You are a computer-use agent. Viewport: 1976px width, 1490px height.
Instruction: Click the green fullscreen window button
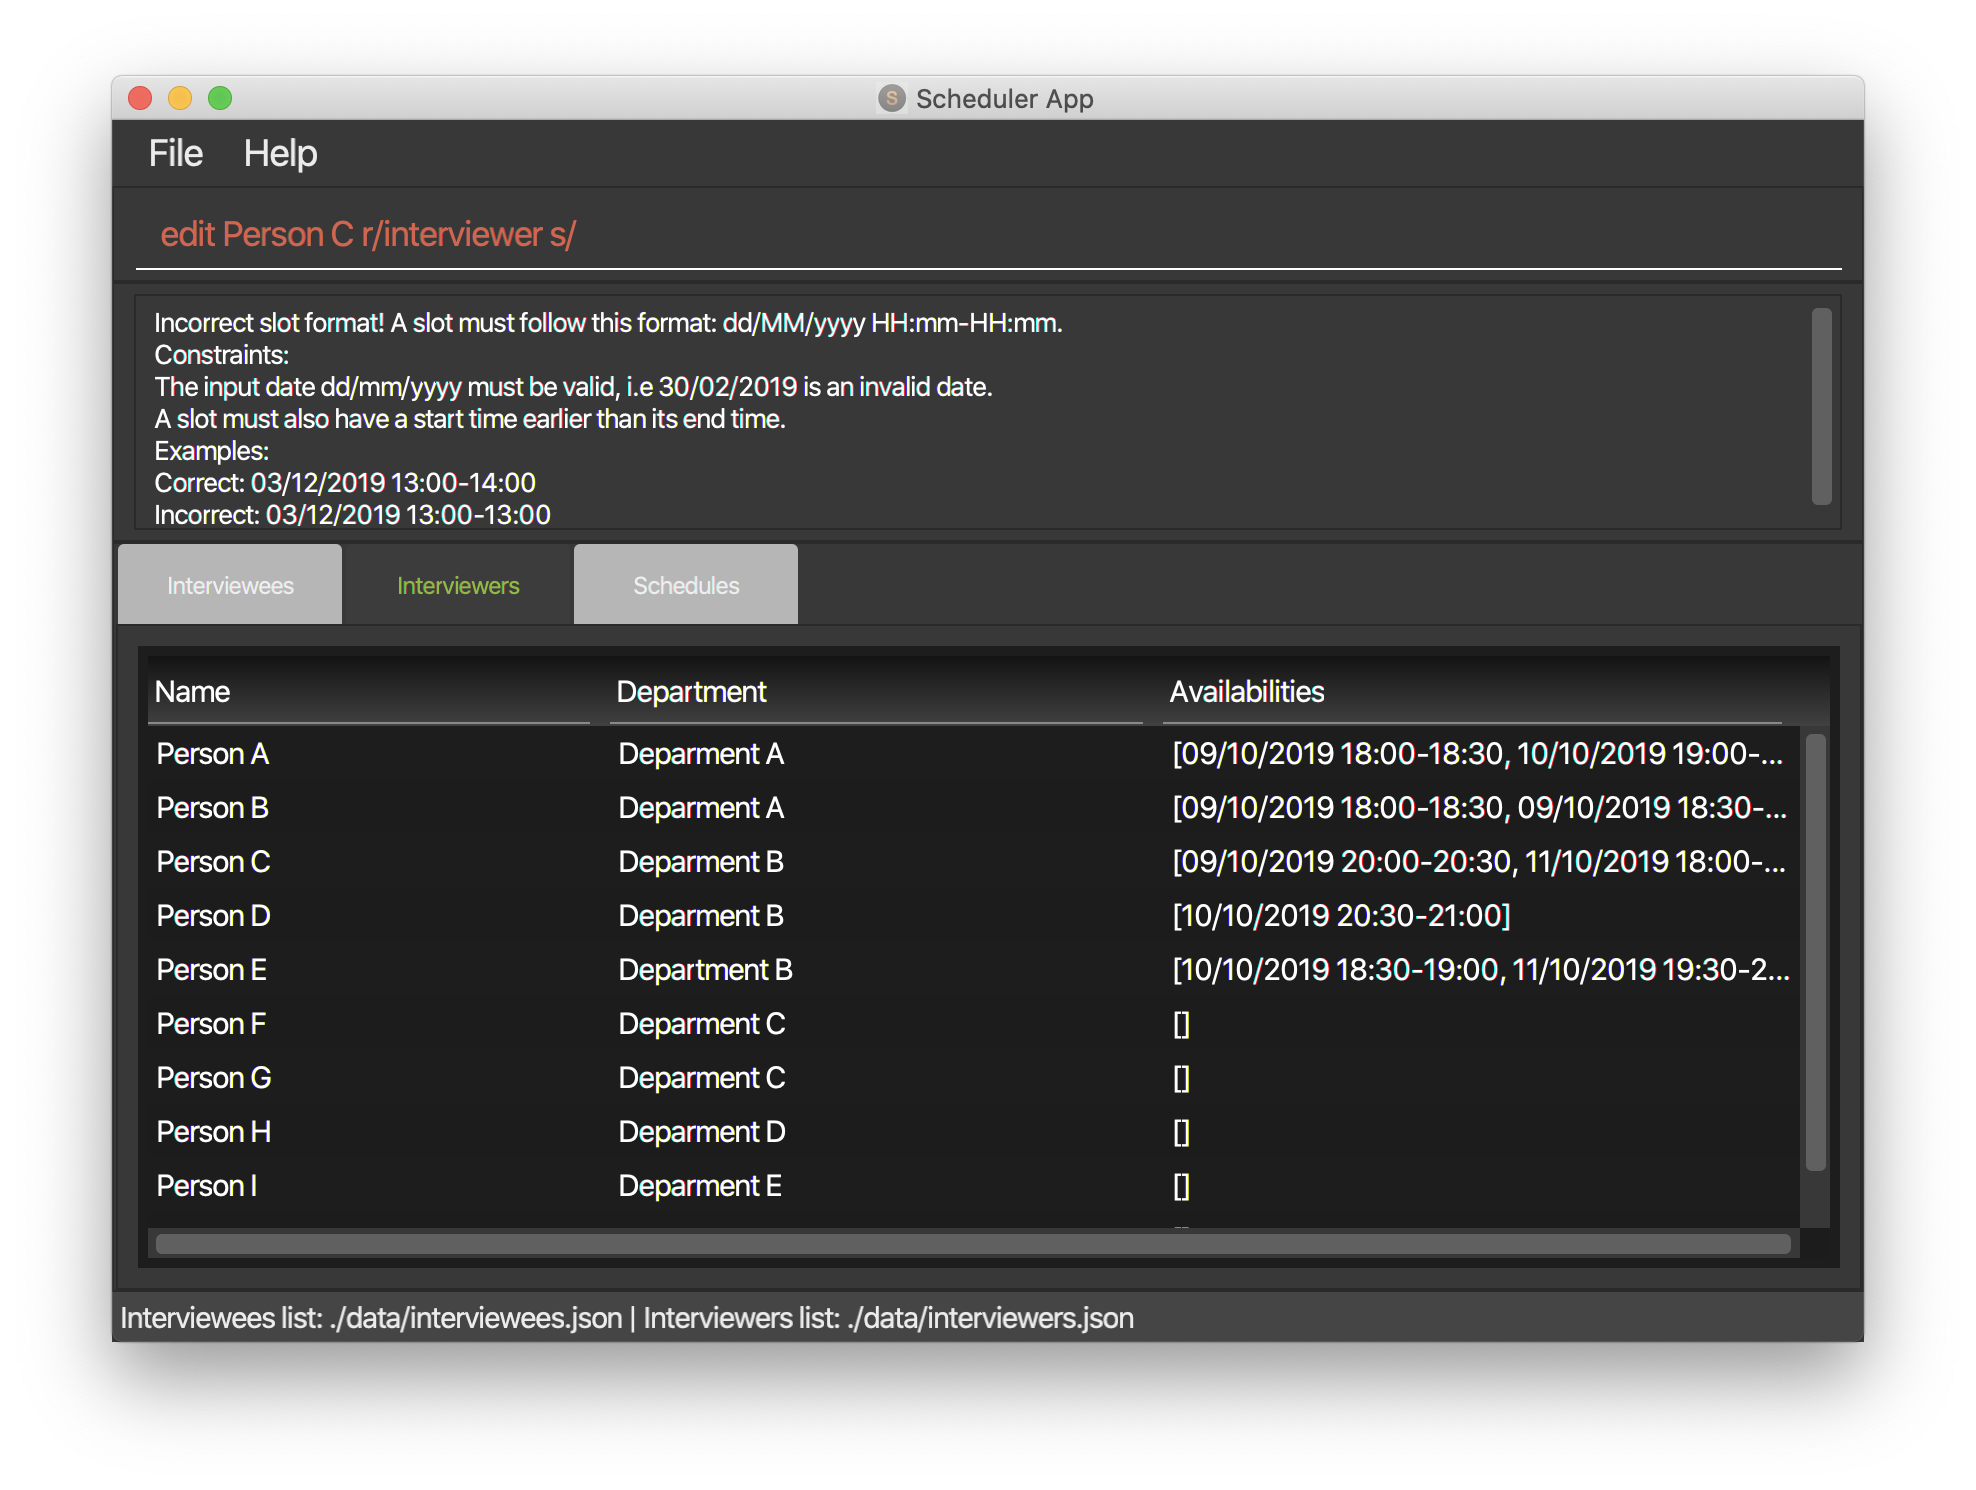pyautogui.click(x=220, y=98)
